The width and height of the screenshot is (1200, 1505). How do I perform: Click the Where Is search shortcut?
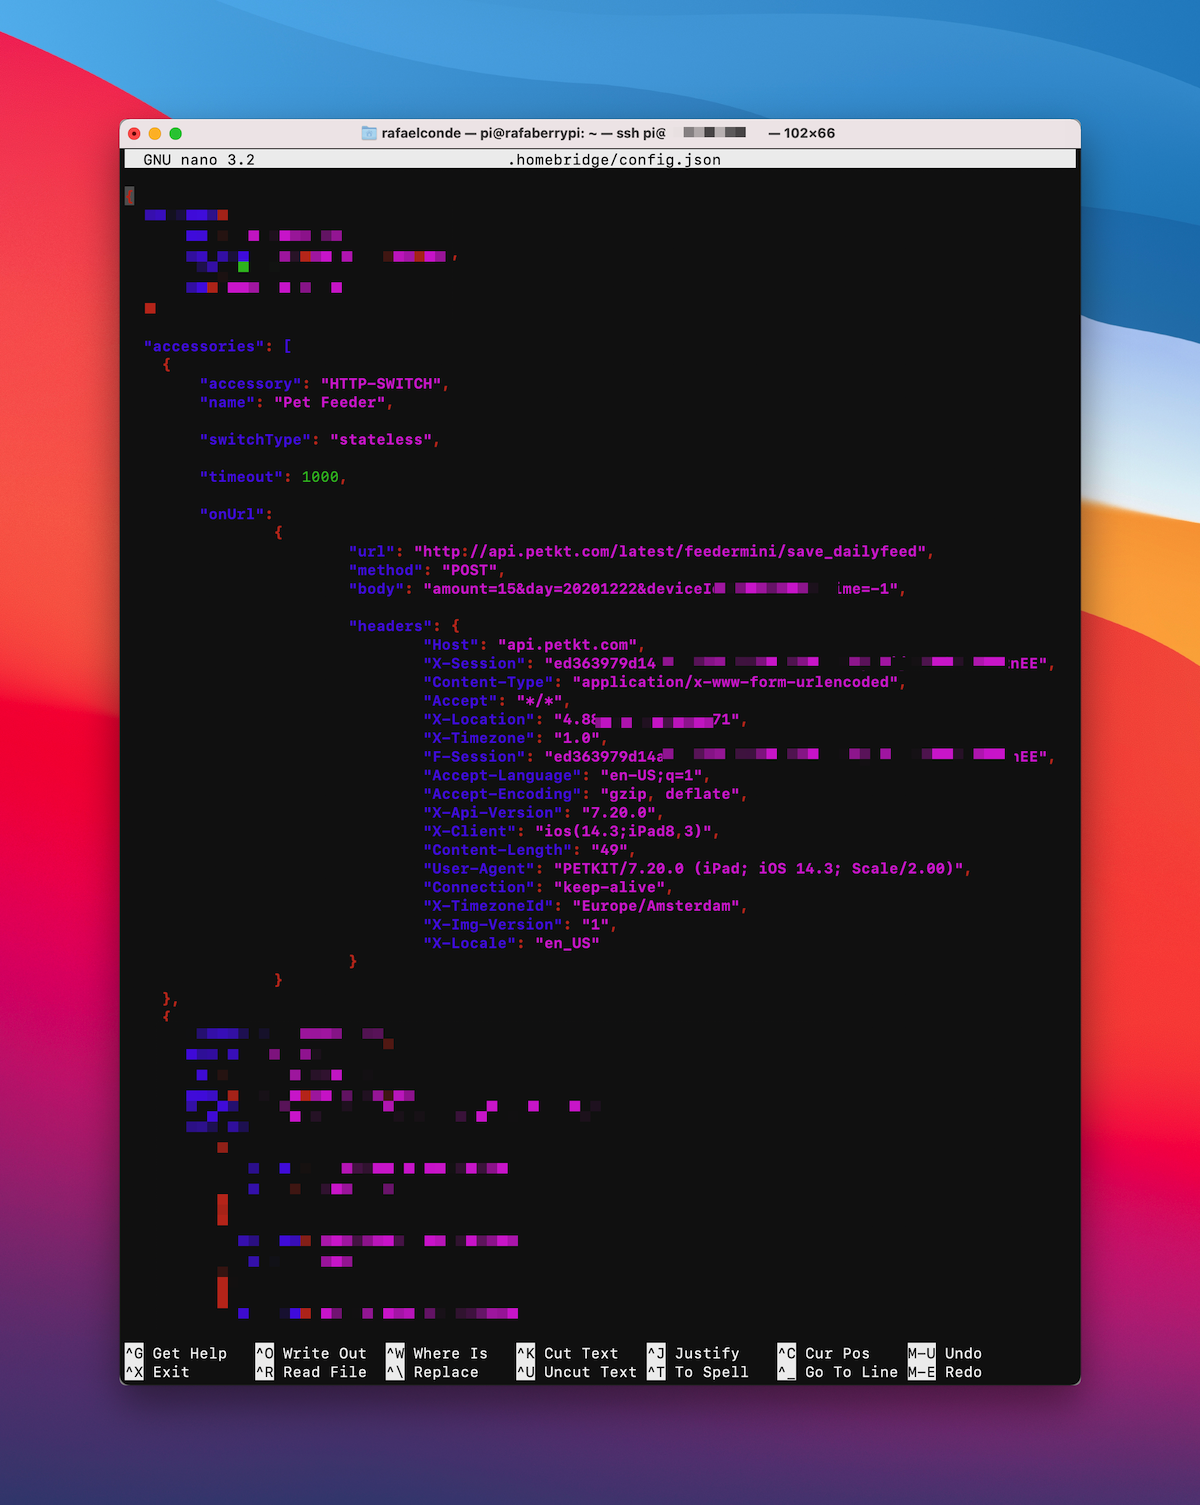pyautogui.click(x=448, y=1353)
